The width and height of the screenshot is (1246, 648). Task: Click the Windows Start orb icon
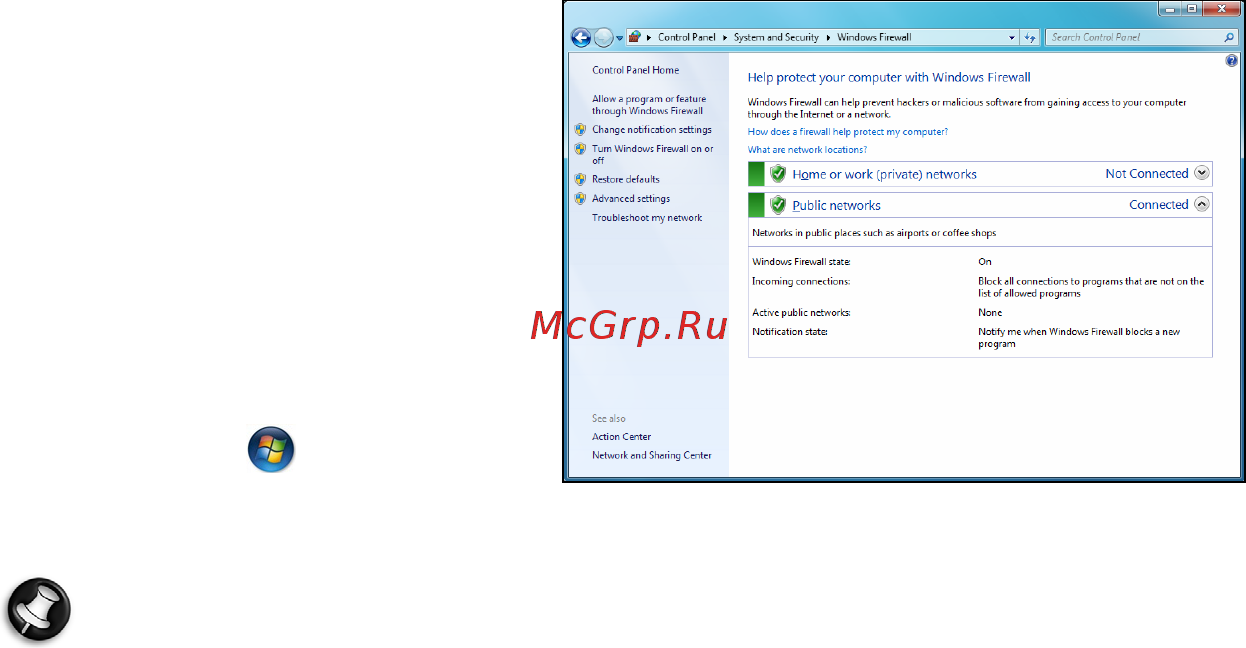[271, 449]
